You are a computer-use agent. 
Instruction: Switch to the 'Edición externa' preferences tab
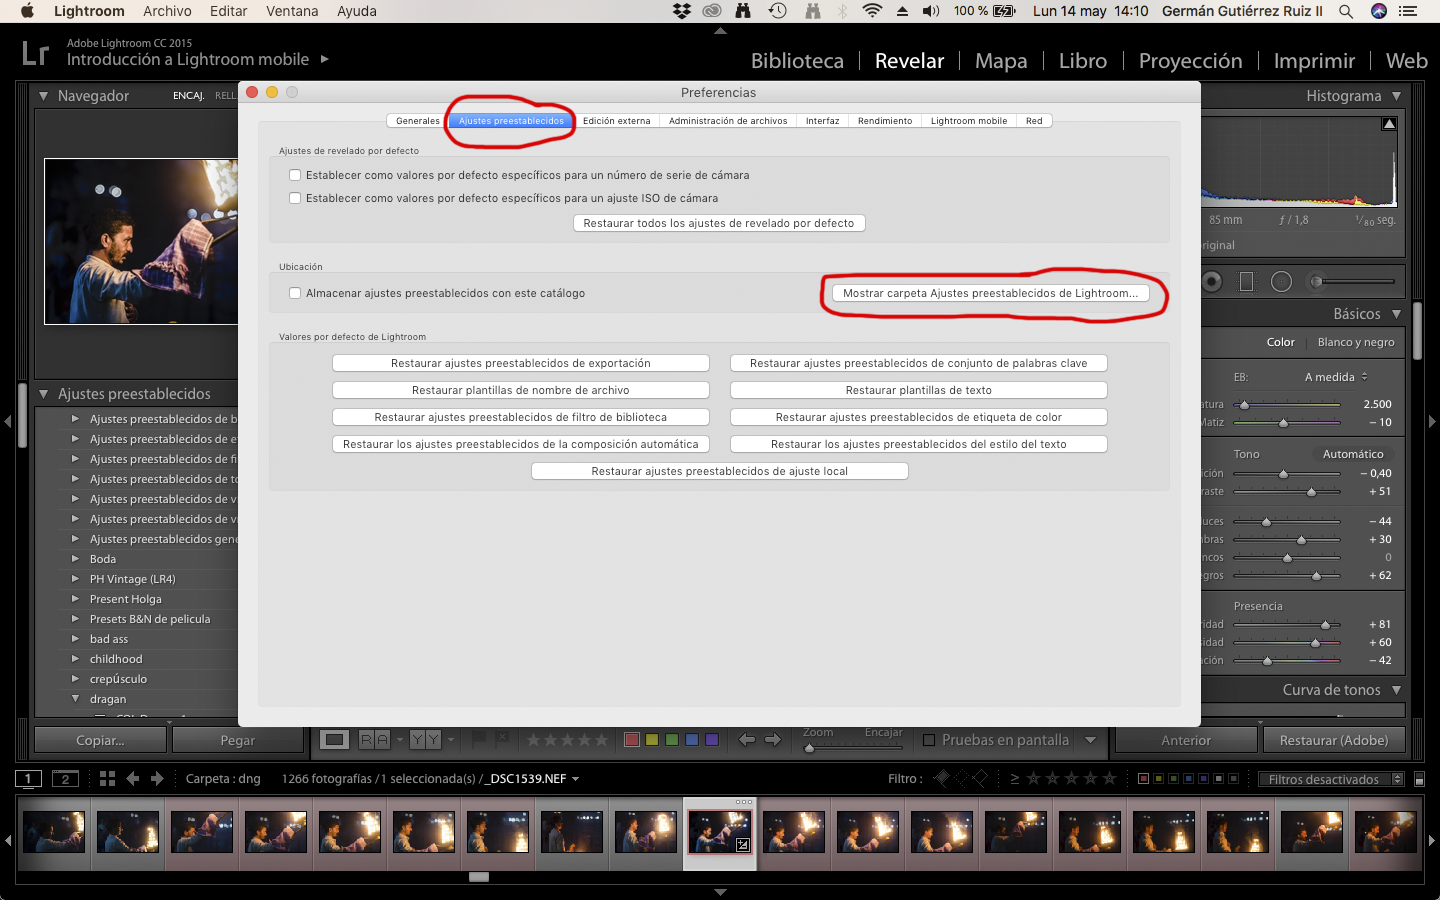tap(616, 121)
